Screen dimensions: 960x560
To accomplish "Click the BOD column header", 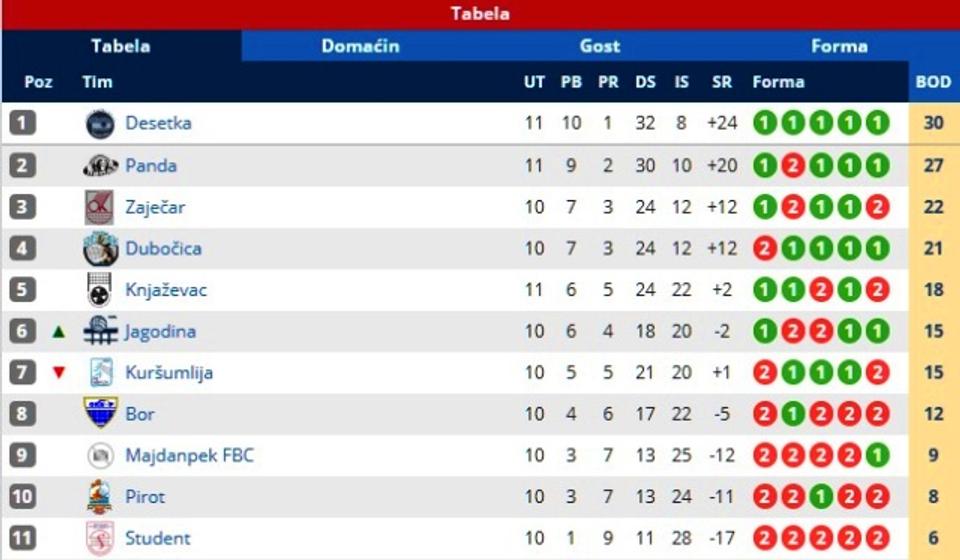I will pos(933,82).
